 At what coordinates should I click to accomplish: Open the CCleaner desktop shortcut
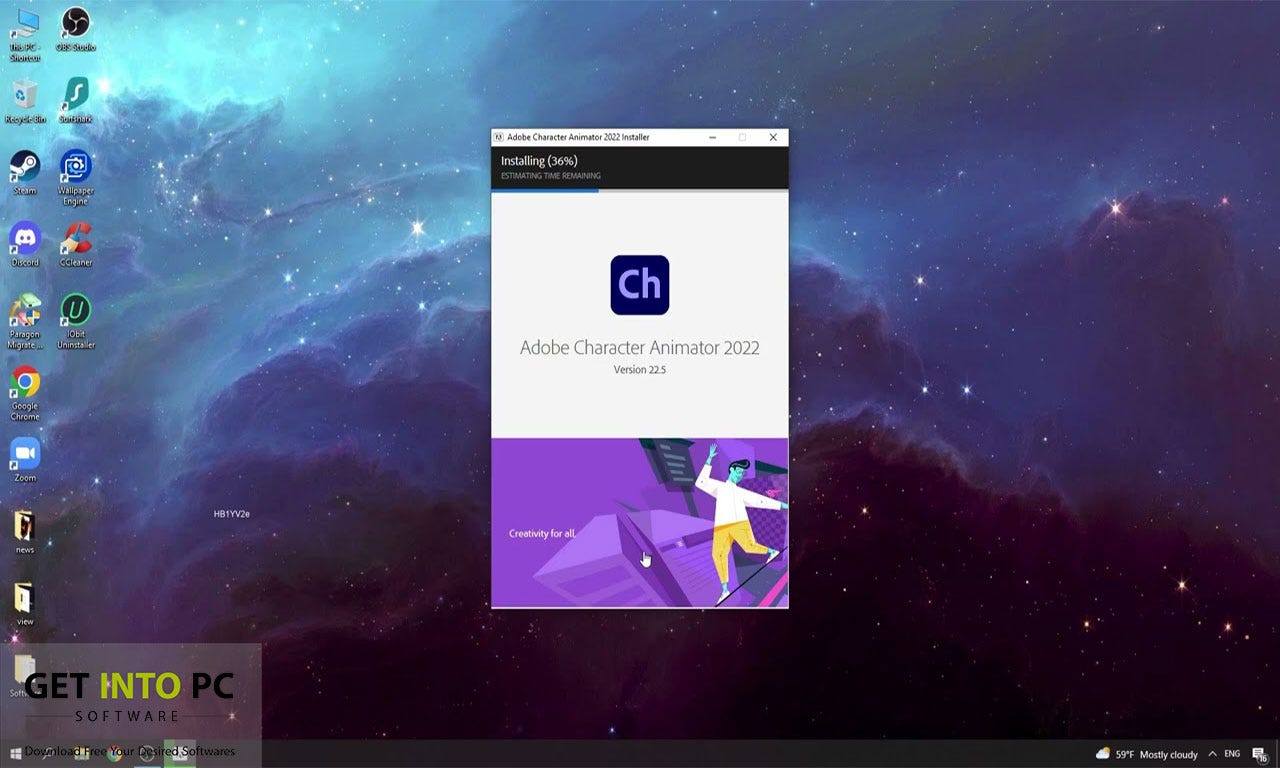pos(76,244)
